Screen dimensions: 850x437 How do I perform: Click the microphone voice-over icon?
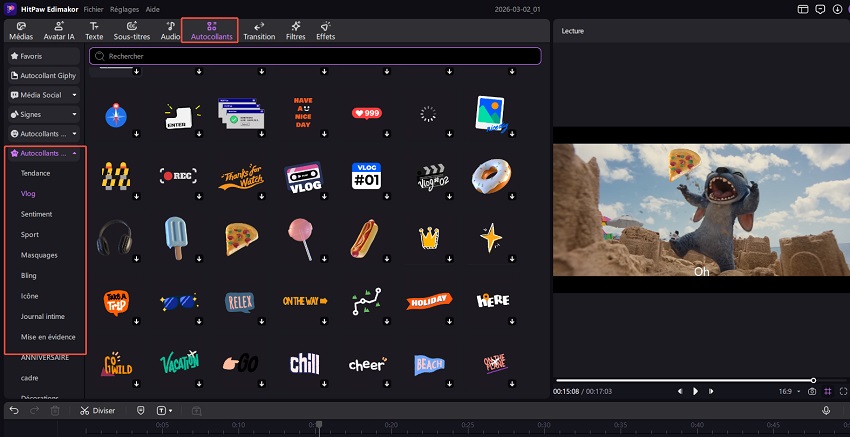tap(826, 410)
